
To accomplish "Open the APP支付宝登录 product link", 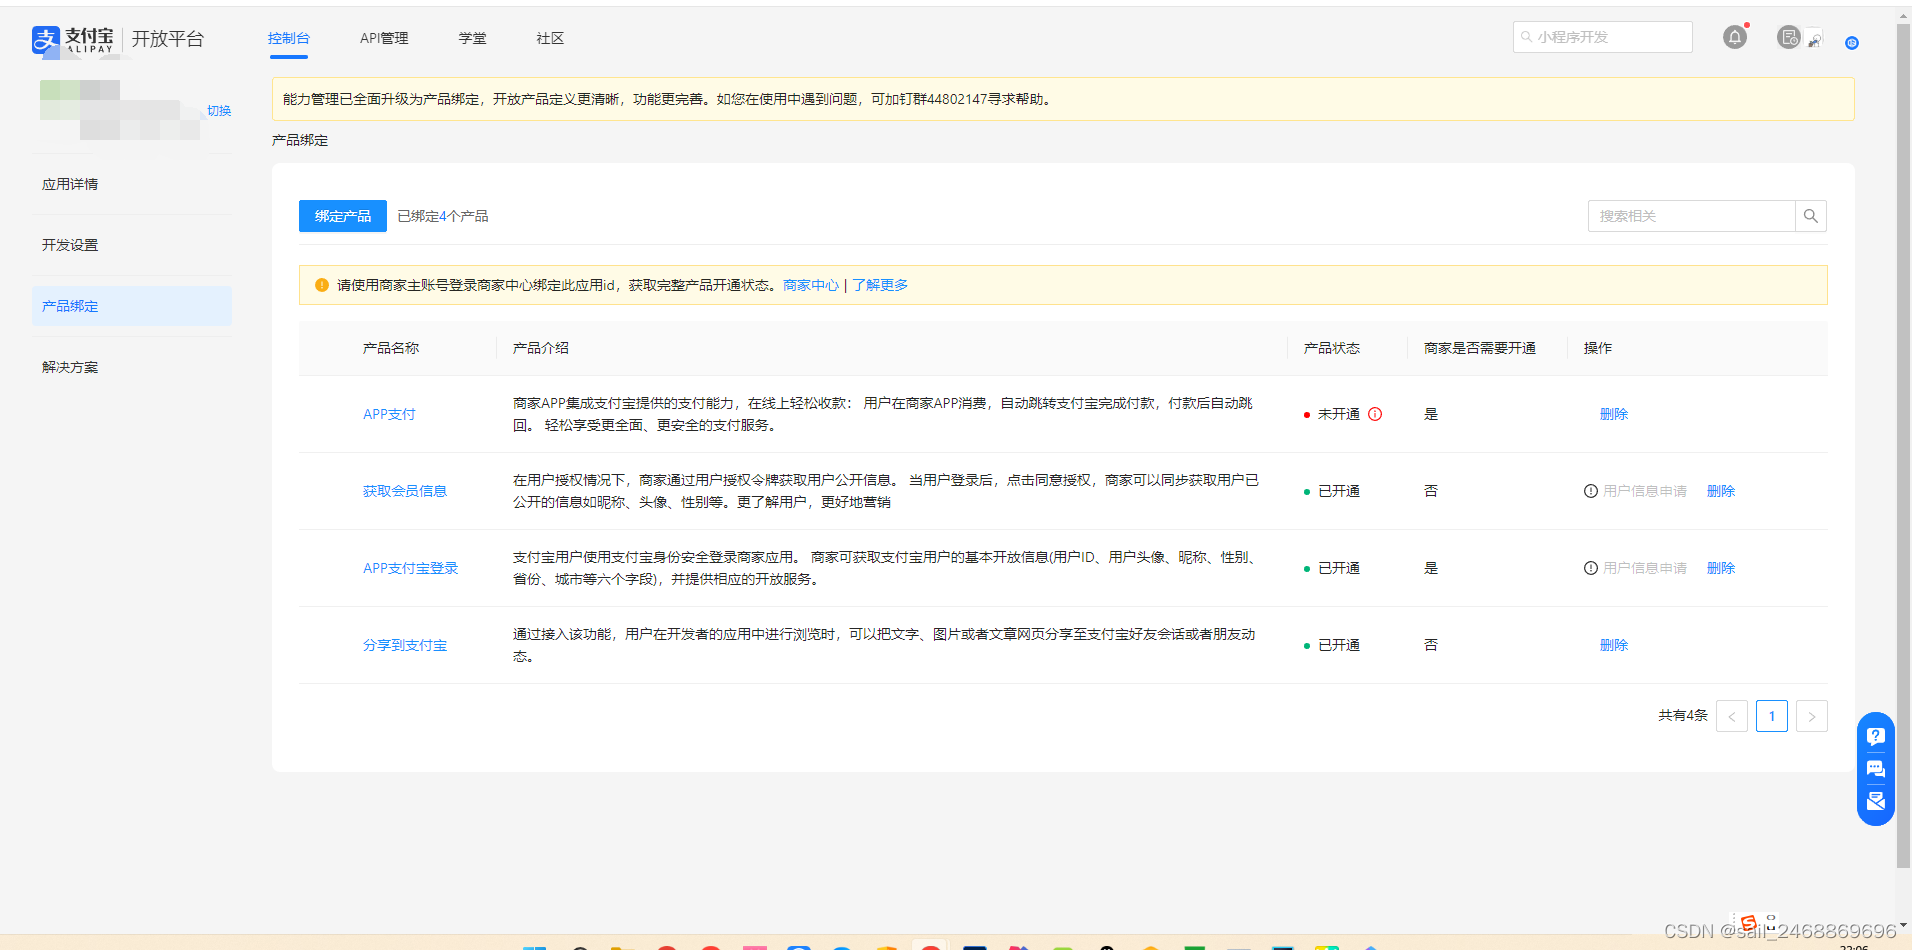I will click(410, 568).
